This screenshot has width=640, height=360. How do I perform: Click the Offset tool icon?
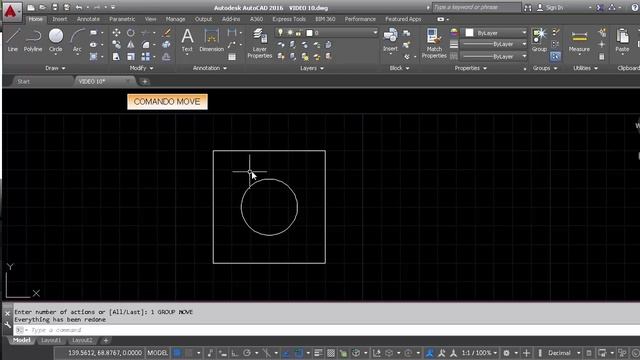coord(167,56)
